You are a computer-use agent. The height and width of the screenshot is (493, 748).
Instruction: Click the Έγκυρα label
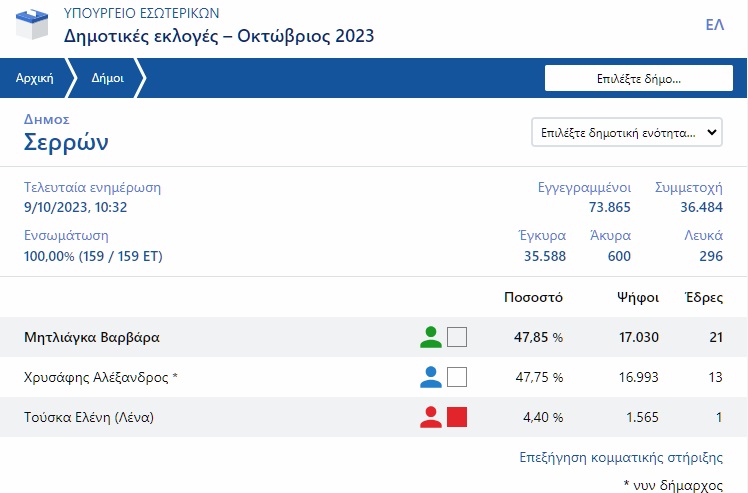542,235
